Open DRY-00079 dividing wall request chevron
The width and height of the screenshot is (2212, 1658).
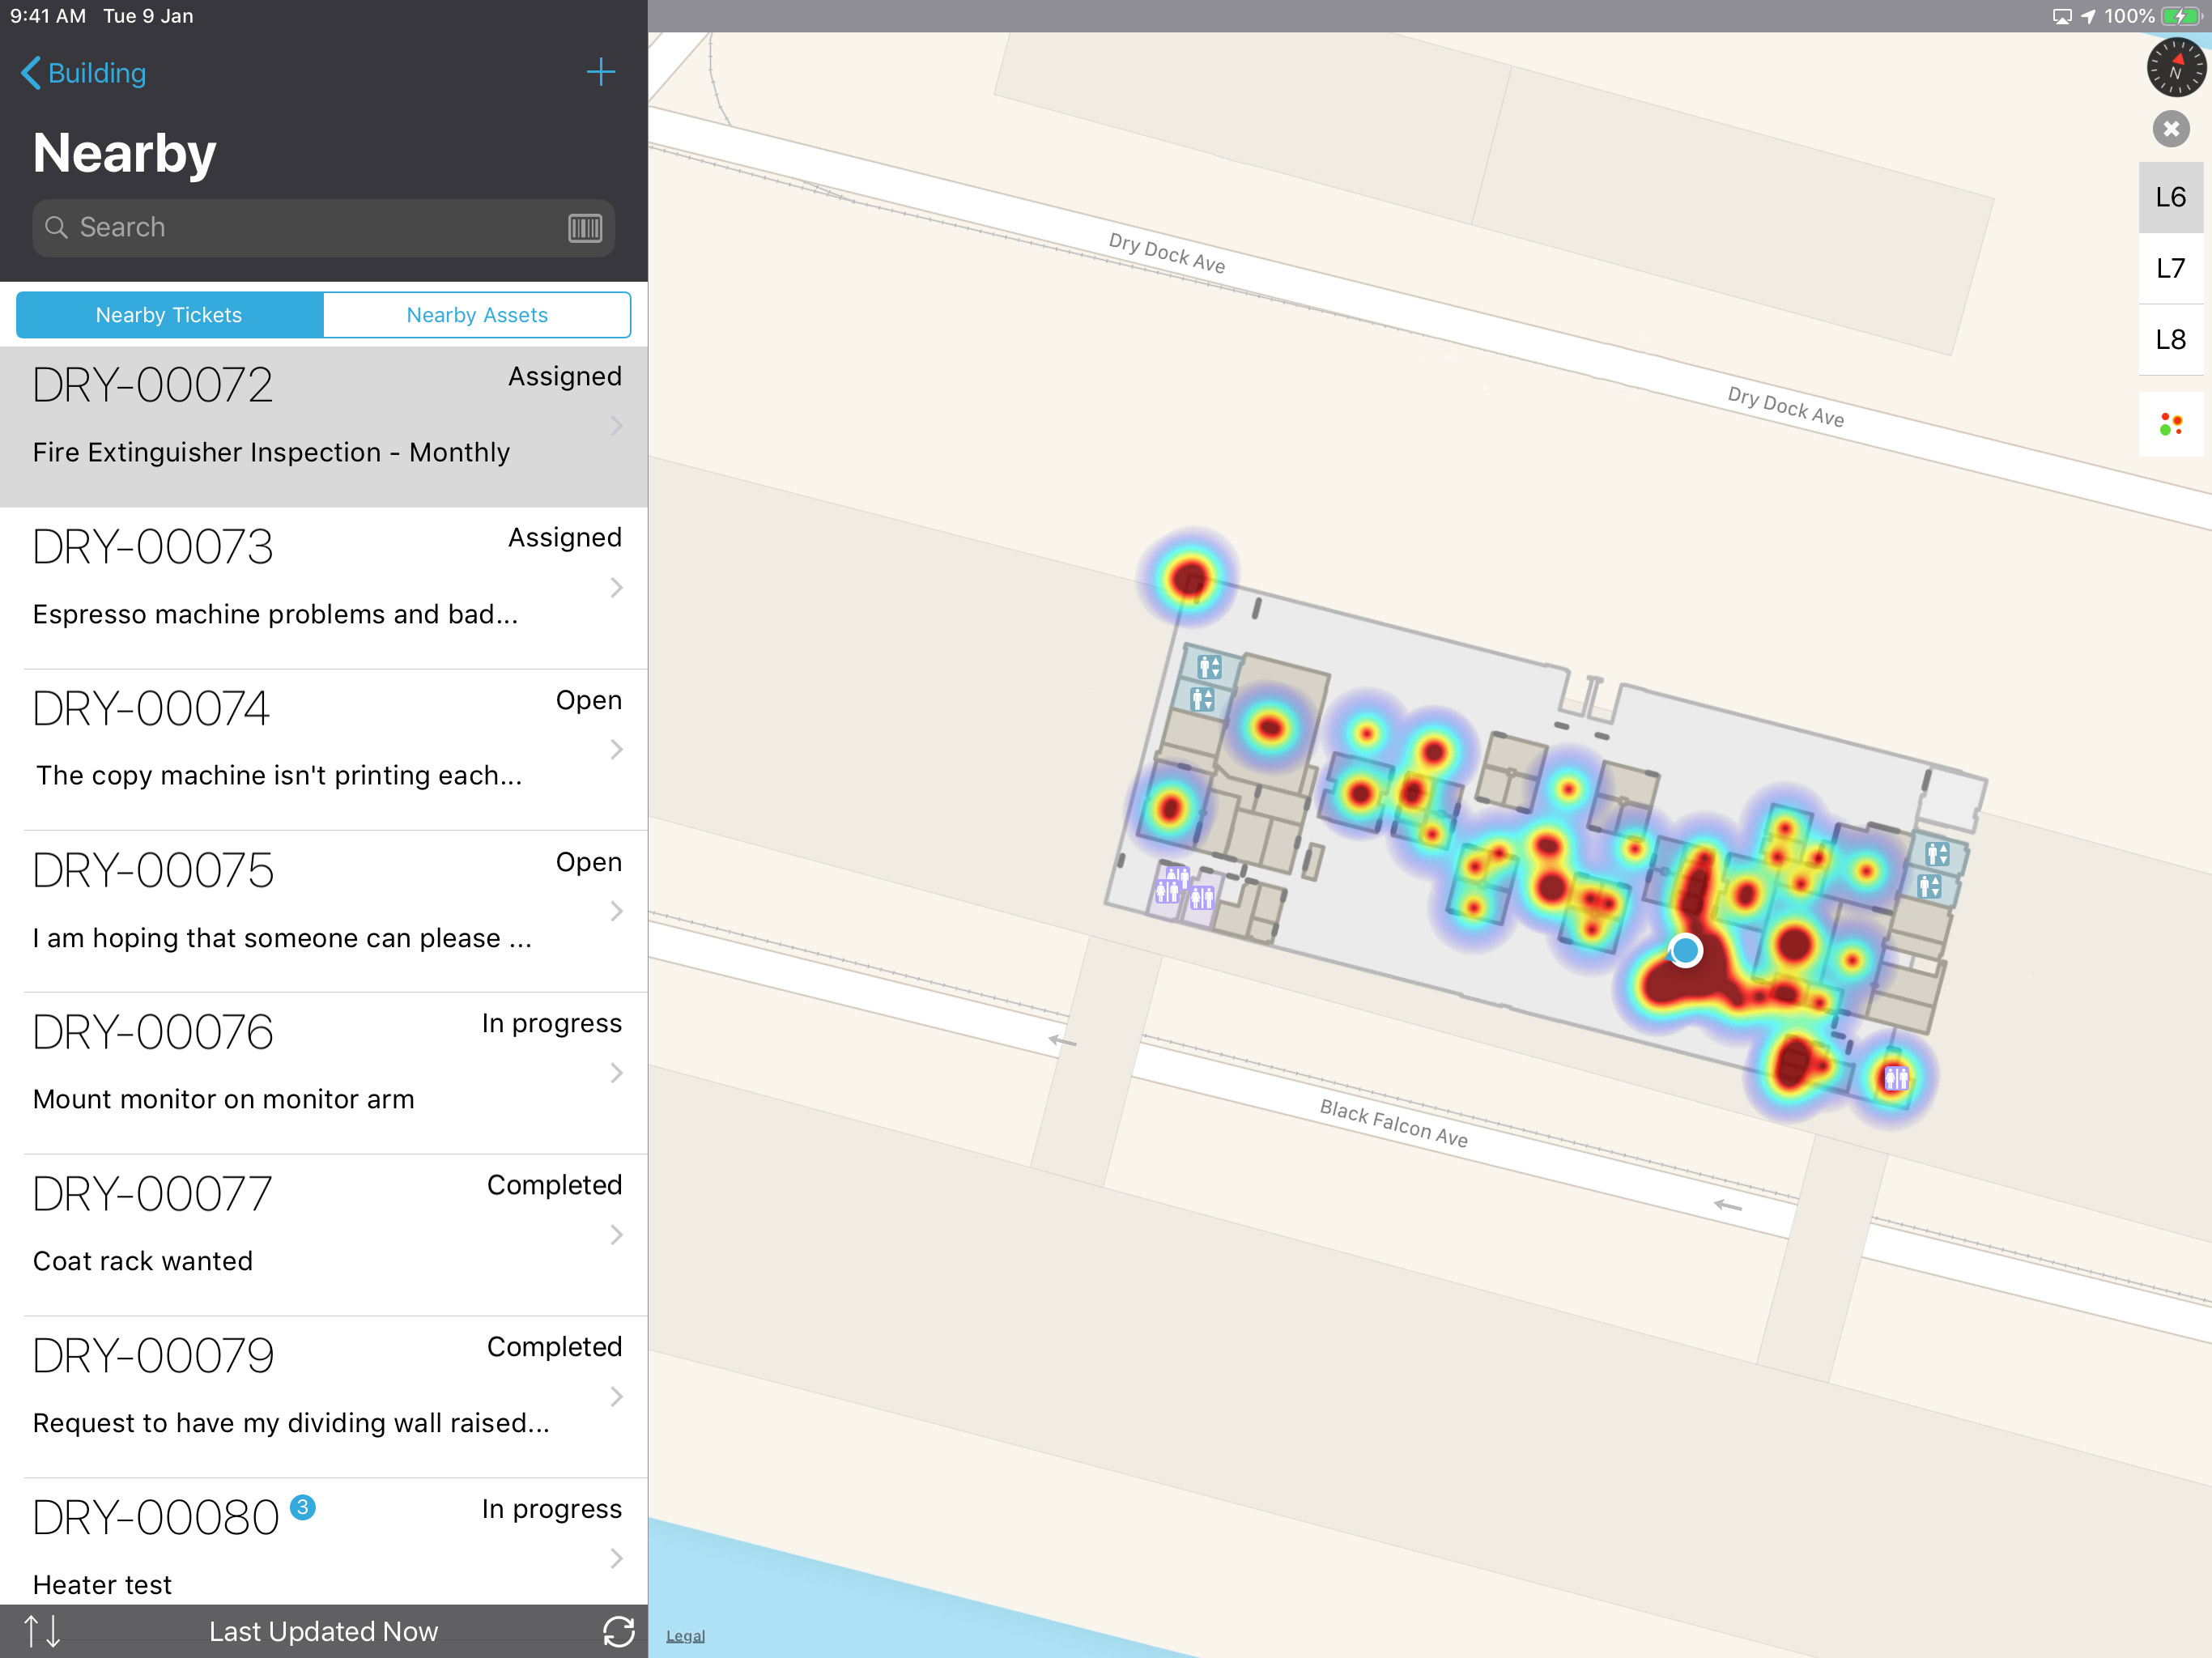616,1396
